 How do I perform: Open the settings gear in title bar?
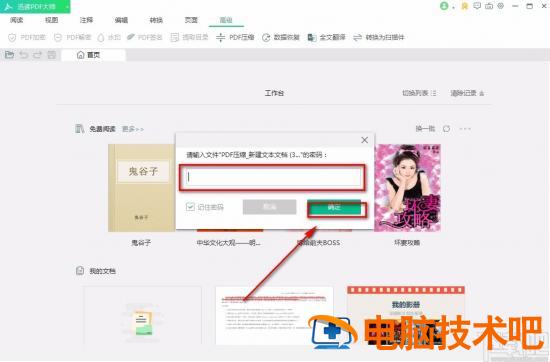501,6
